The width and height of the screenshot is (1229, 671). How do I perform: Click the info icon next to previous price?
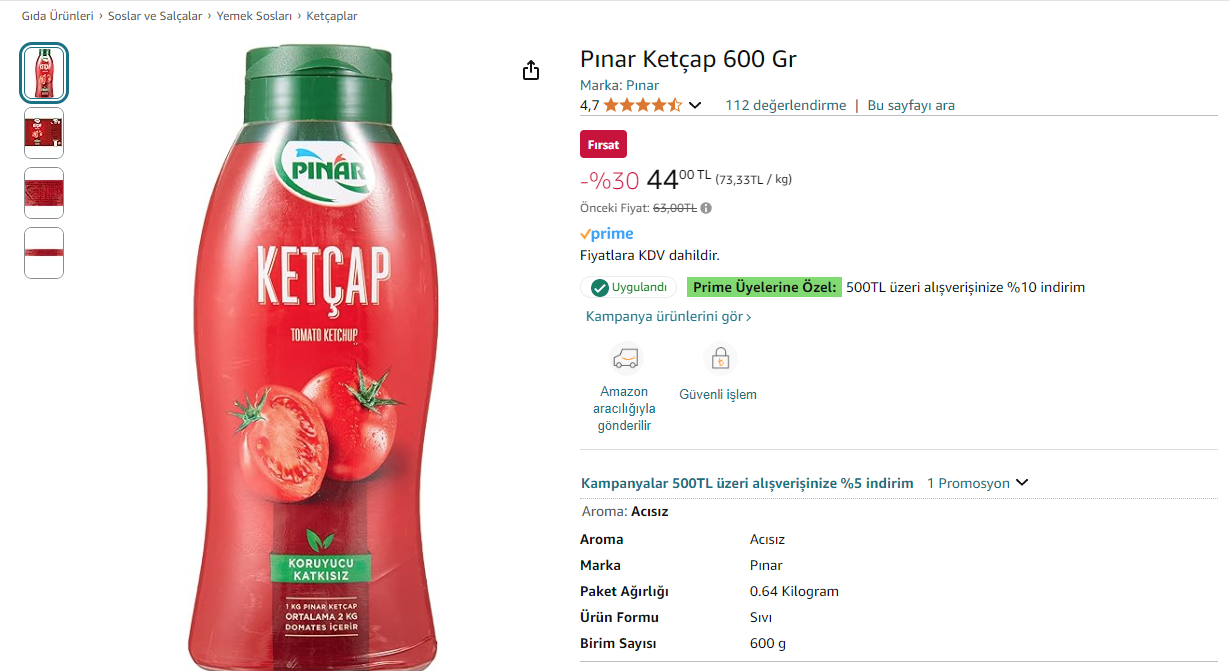point(706,208)
